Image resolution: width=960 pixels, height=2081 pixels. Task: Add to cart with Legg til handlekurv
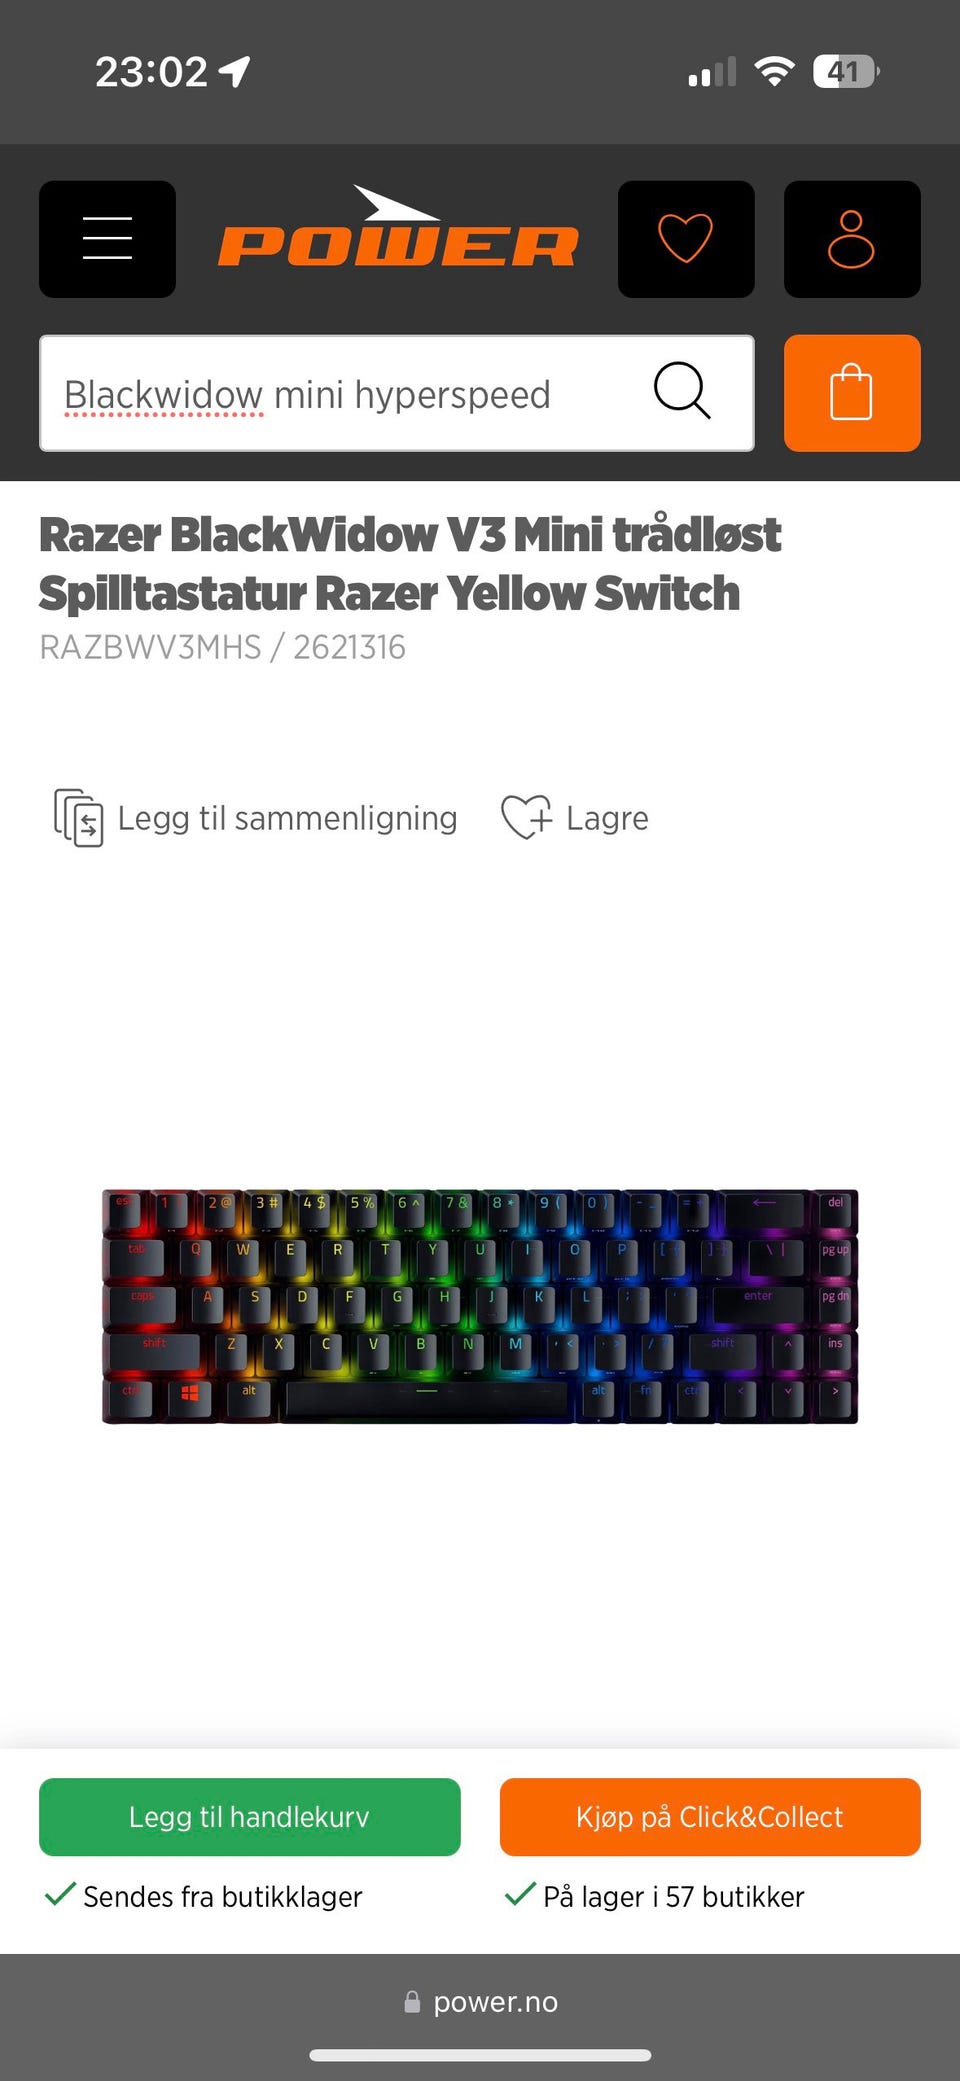(x=250, y=1817)
